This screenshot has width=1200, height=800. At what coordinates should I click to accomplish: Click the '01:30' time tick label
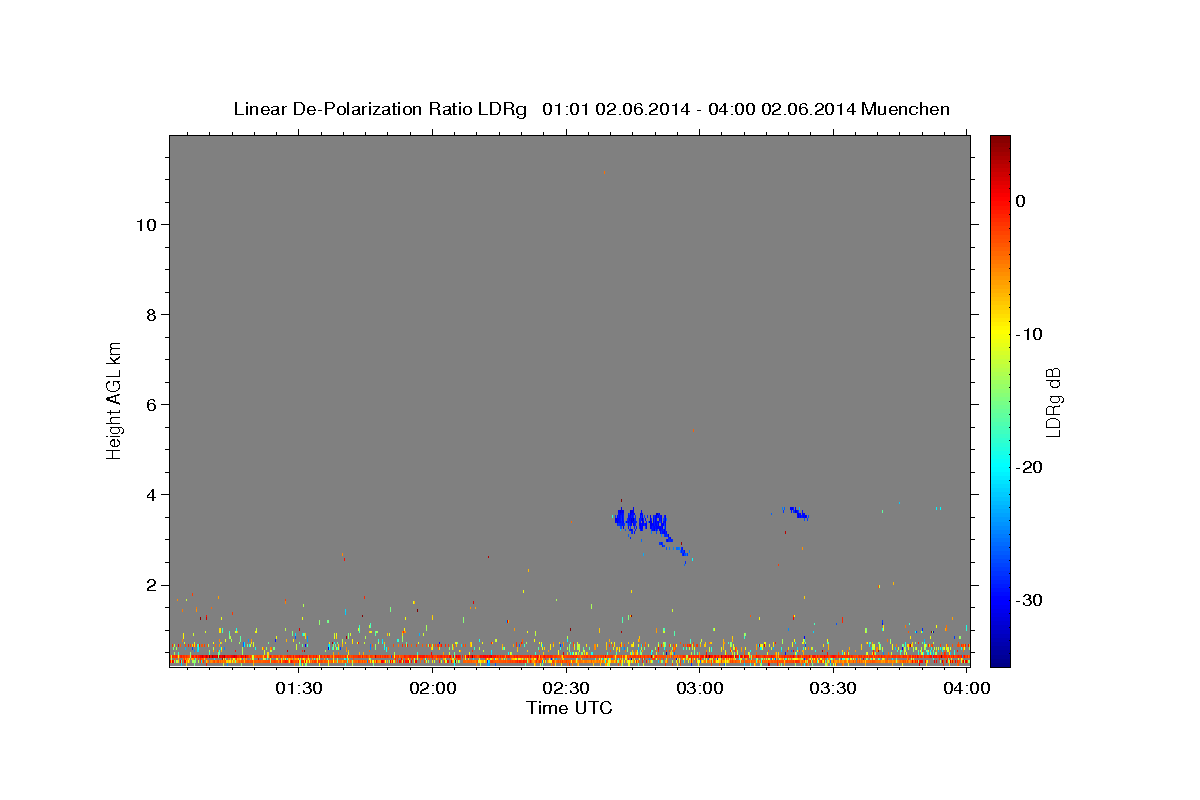pyautogui.click(x=299, y=688)
